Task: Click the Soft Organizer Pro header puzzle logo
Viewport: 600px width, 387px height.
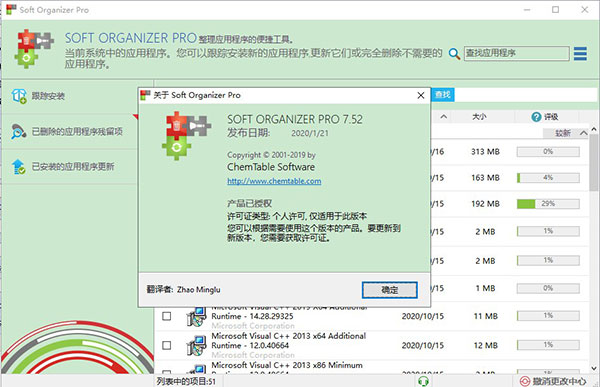Action: 34,49
